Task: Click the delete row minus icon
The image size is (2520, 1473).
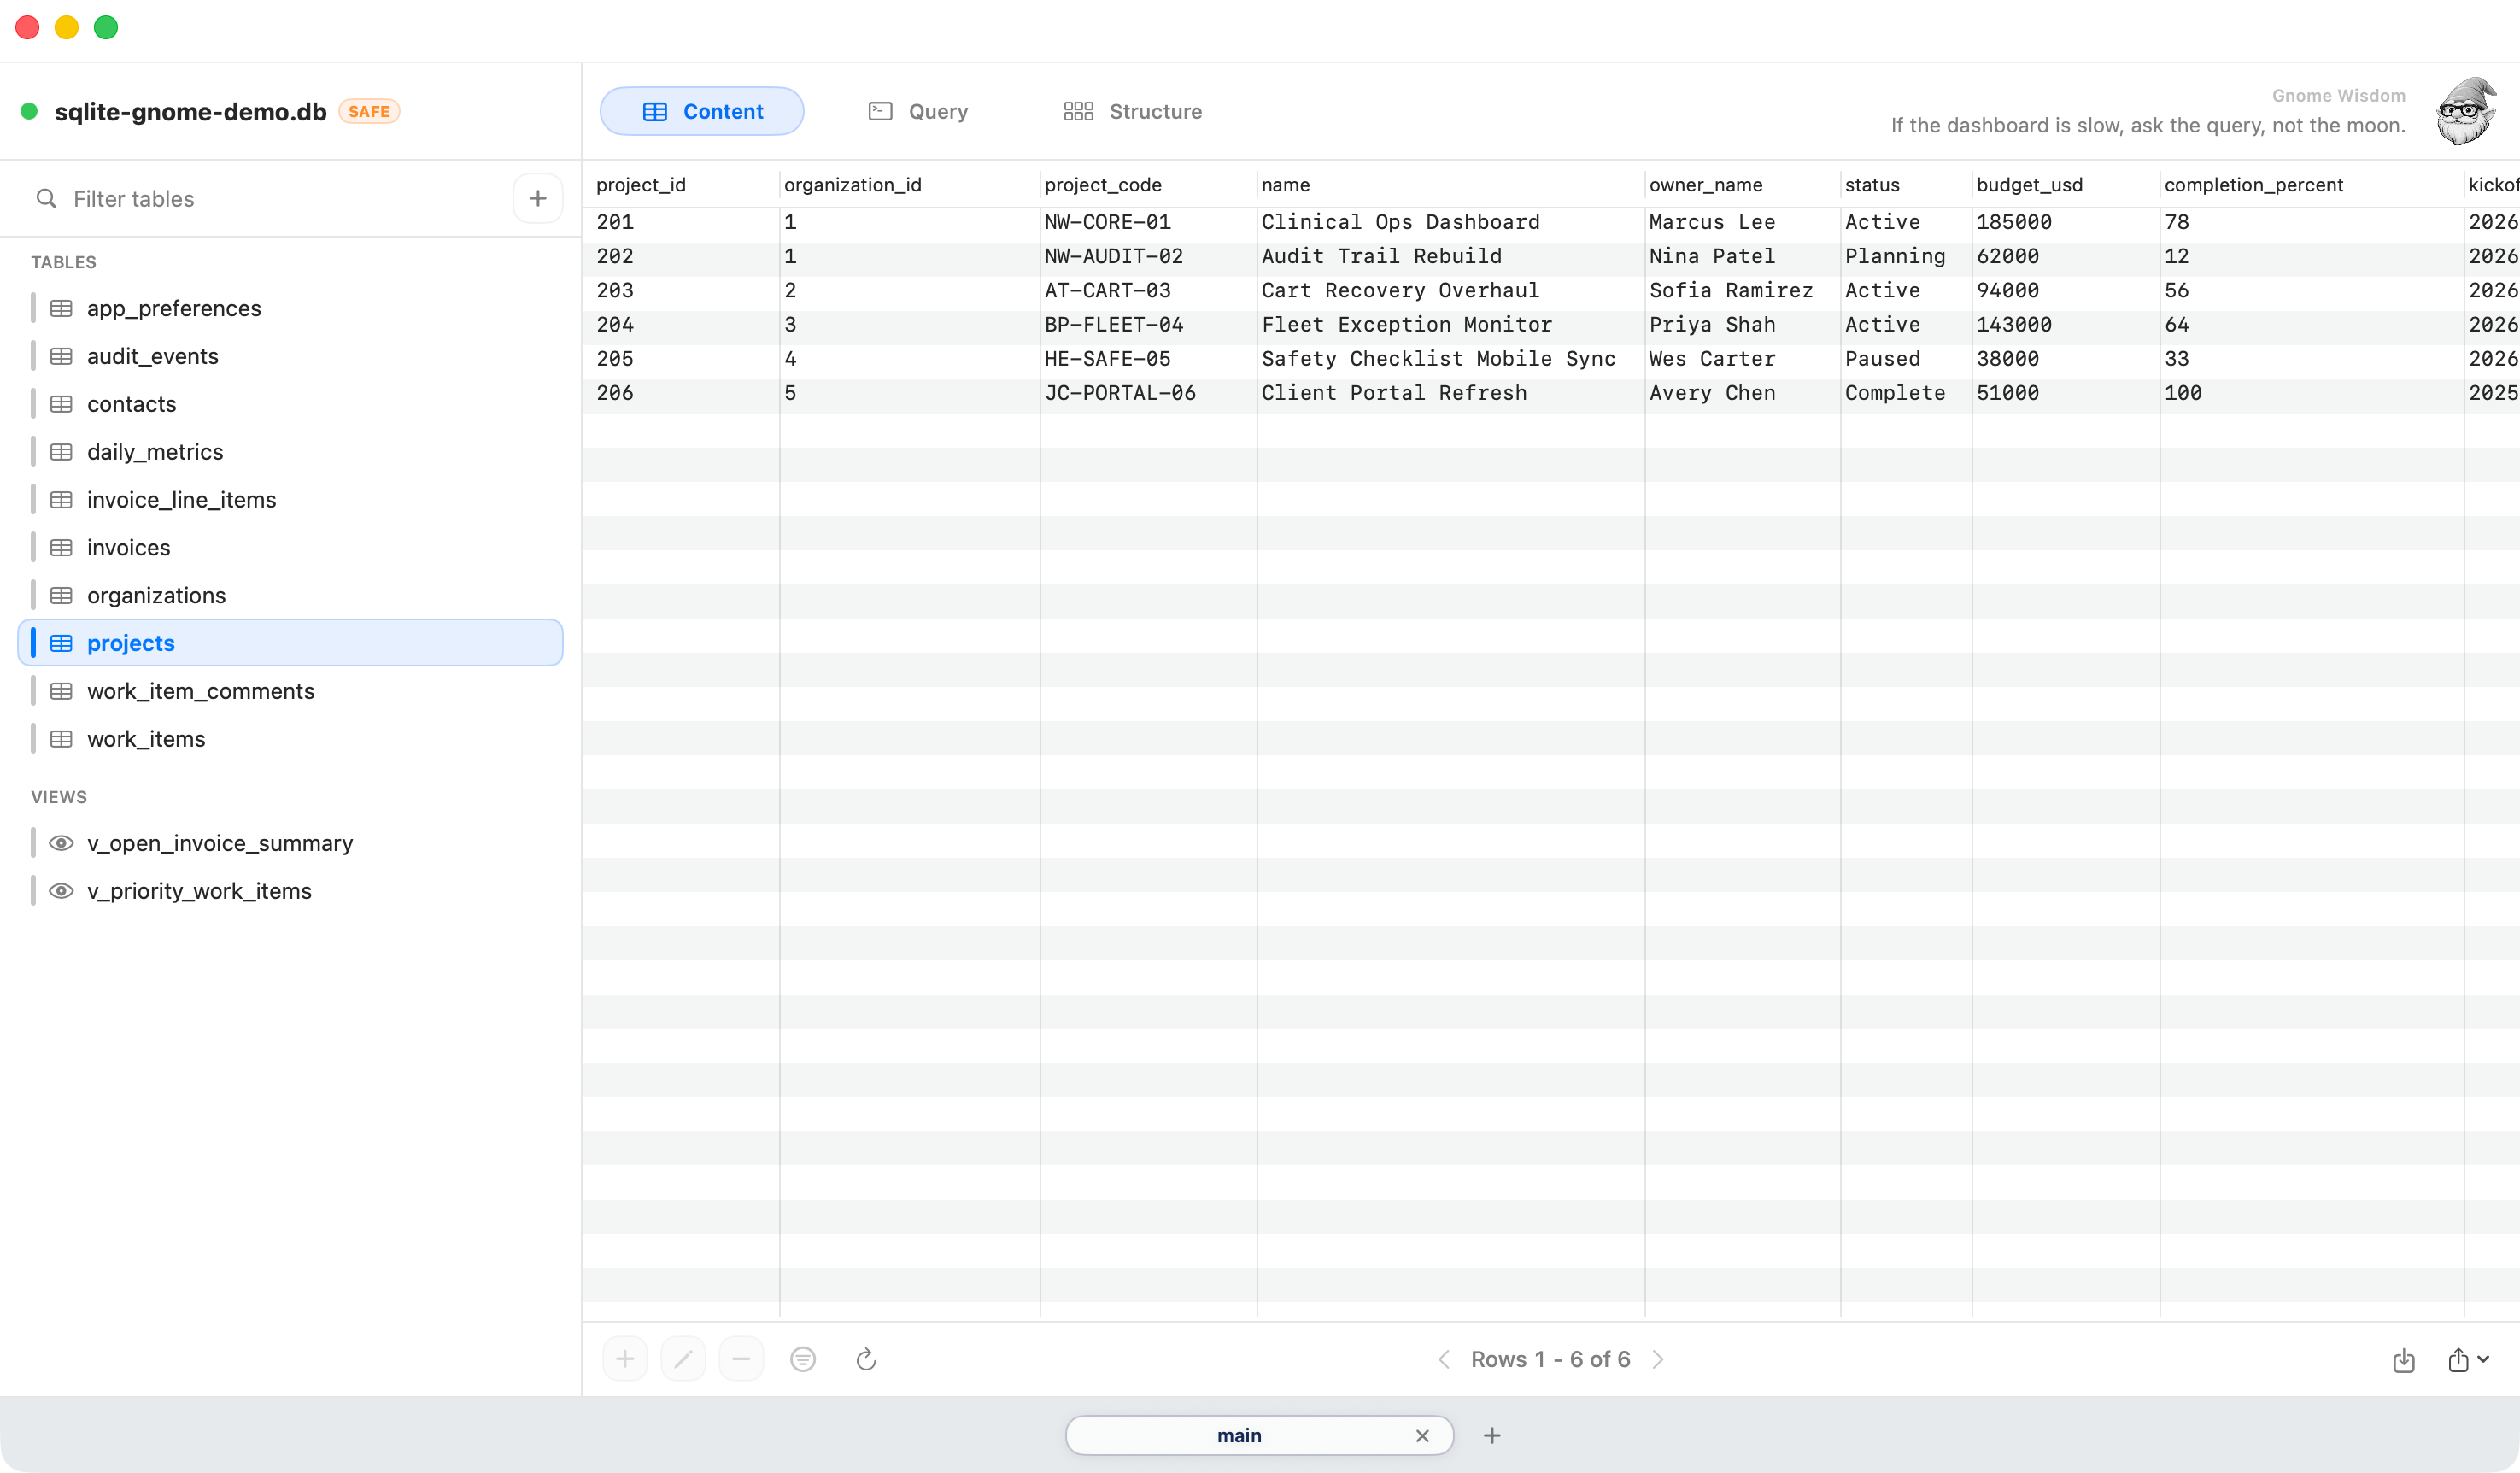Action: tap(741, 1359)
